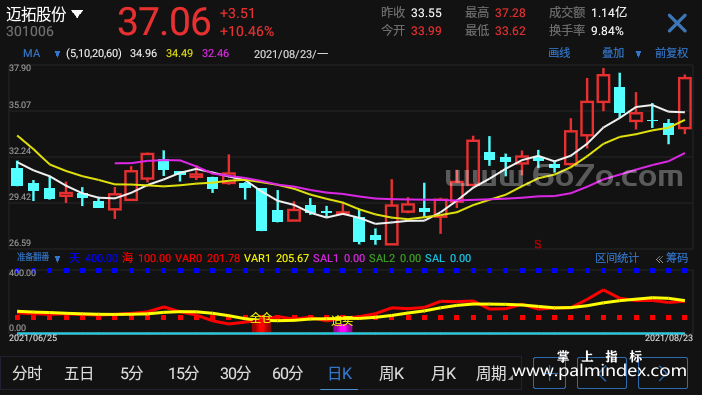
Task: Select the 60分 period tab
Action: tap(287, 373)
